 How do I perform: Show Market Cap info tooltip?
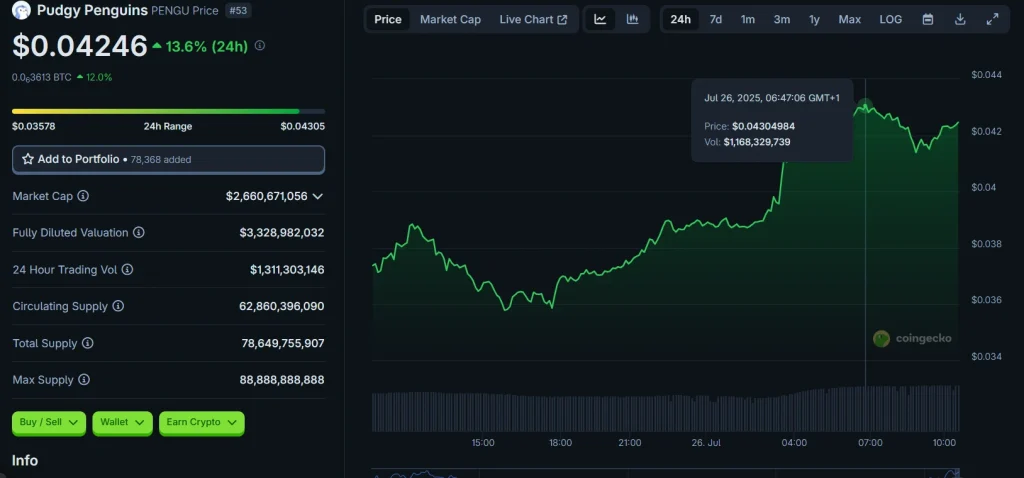coord(84,196)
